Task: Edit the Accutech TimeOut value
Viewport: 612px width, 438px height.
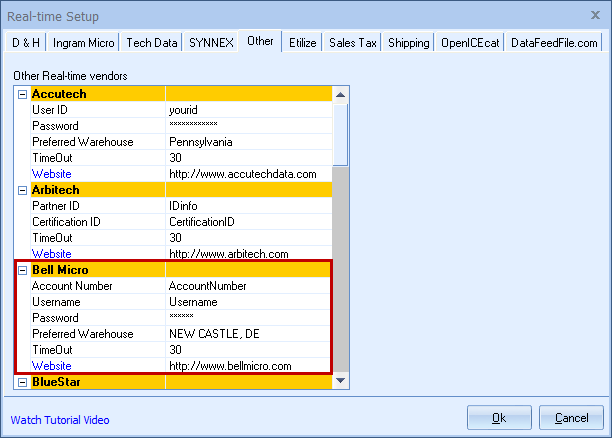Action: click(x=249, y=158)
